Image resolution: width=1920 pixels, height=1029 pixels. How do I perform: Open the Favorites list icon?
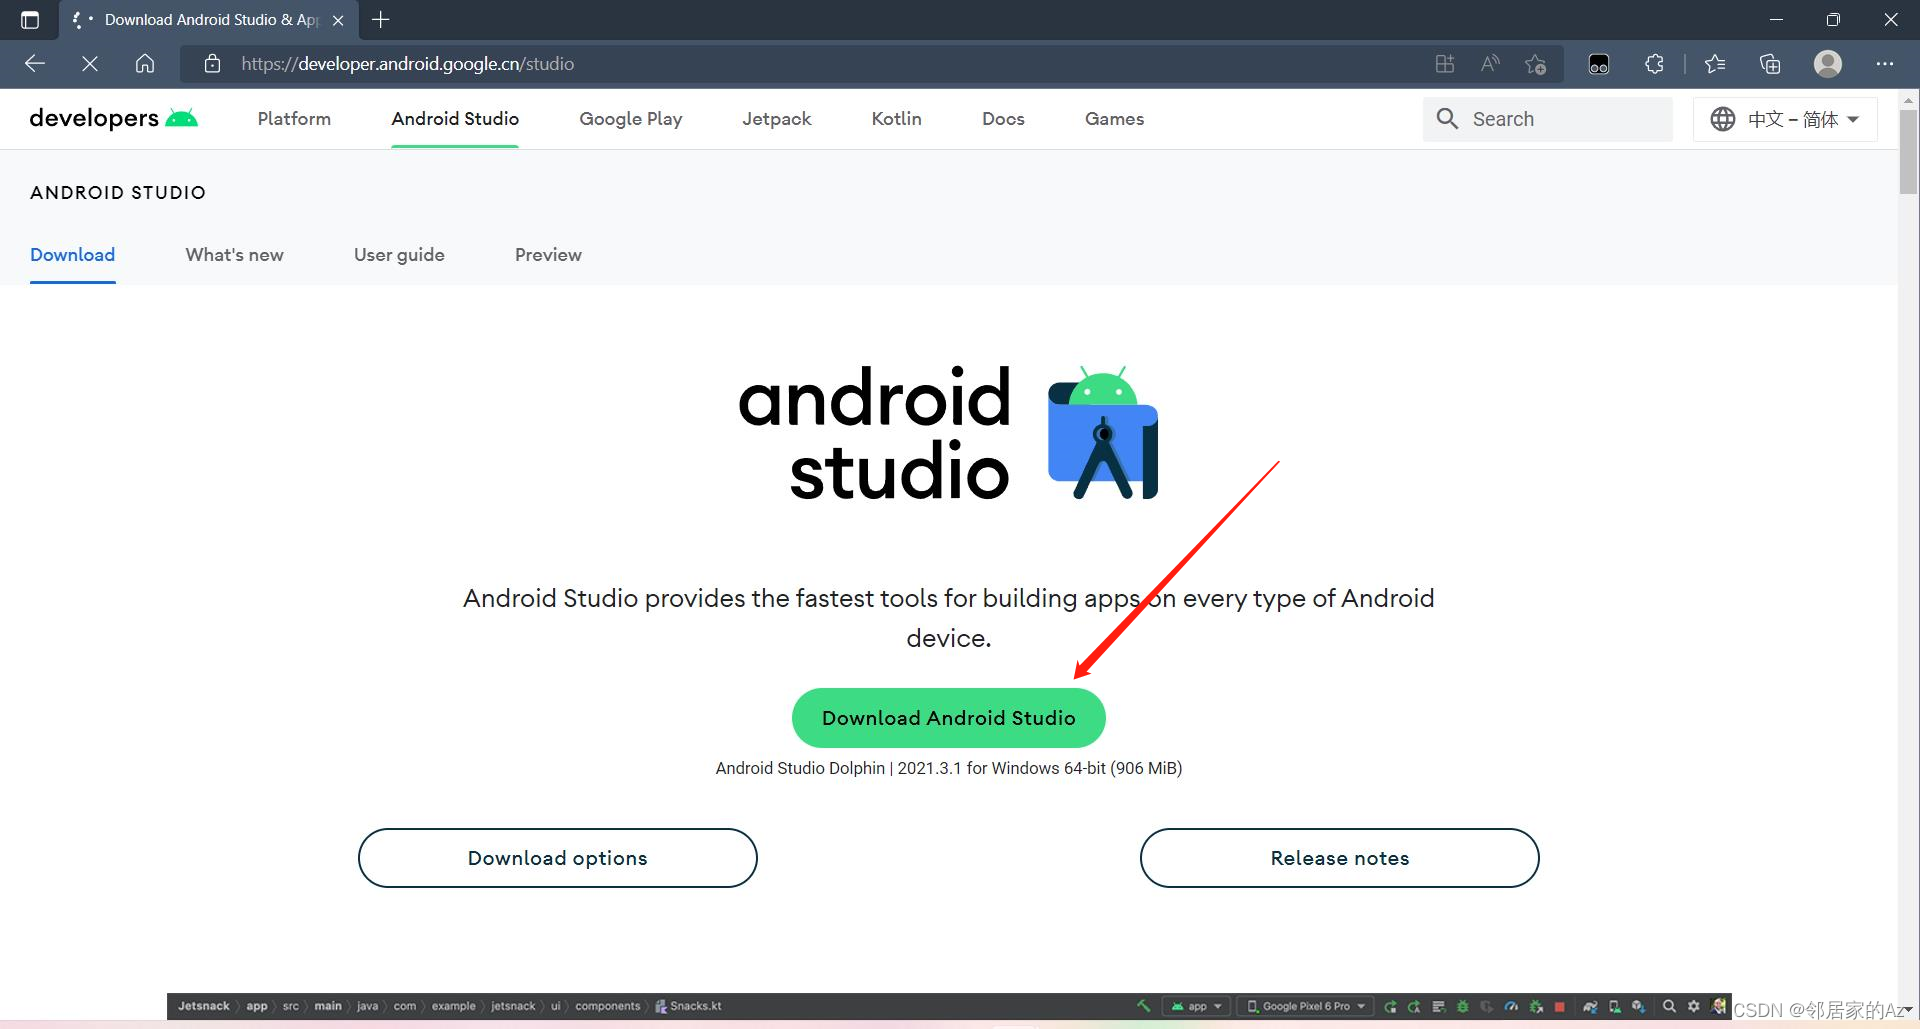pos(1715,64)
